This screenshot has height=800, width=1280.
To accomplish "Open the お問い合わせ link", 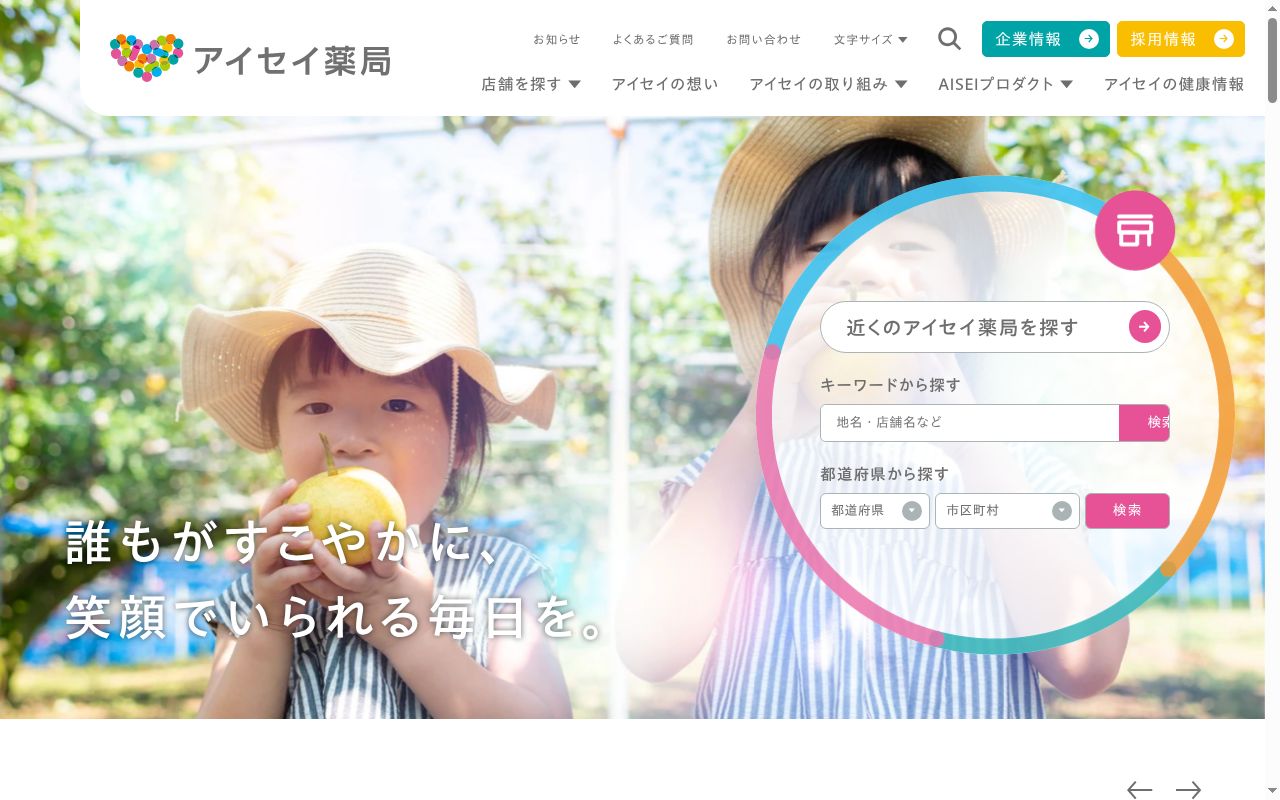I will click(x=764, y=40).
